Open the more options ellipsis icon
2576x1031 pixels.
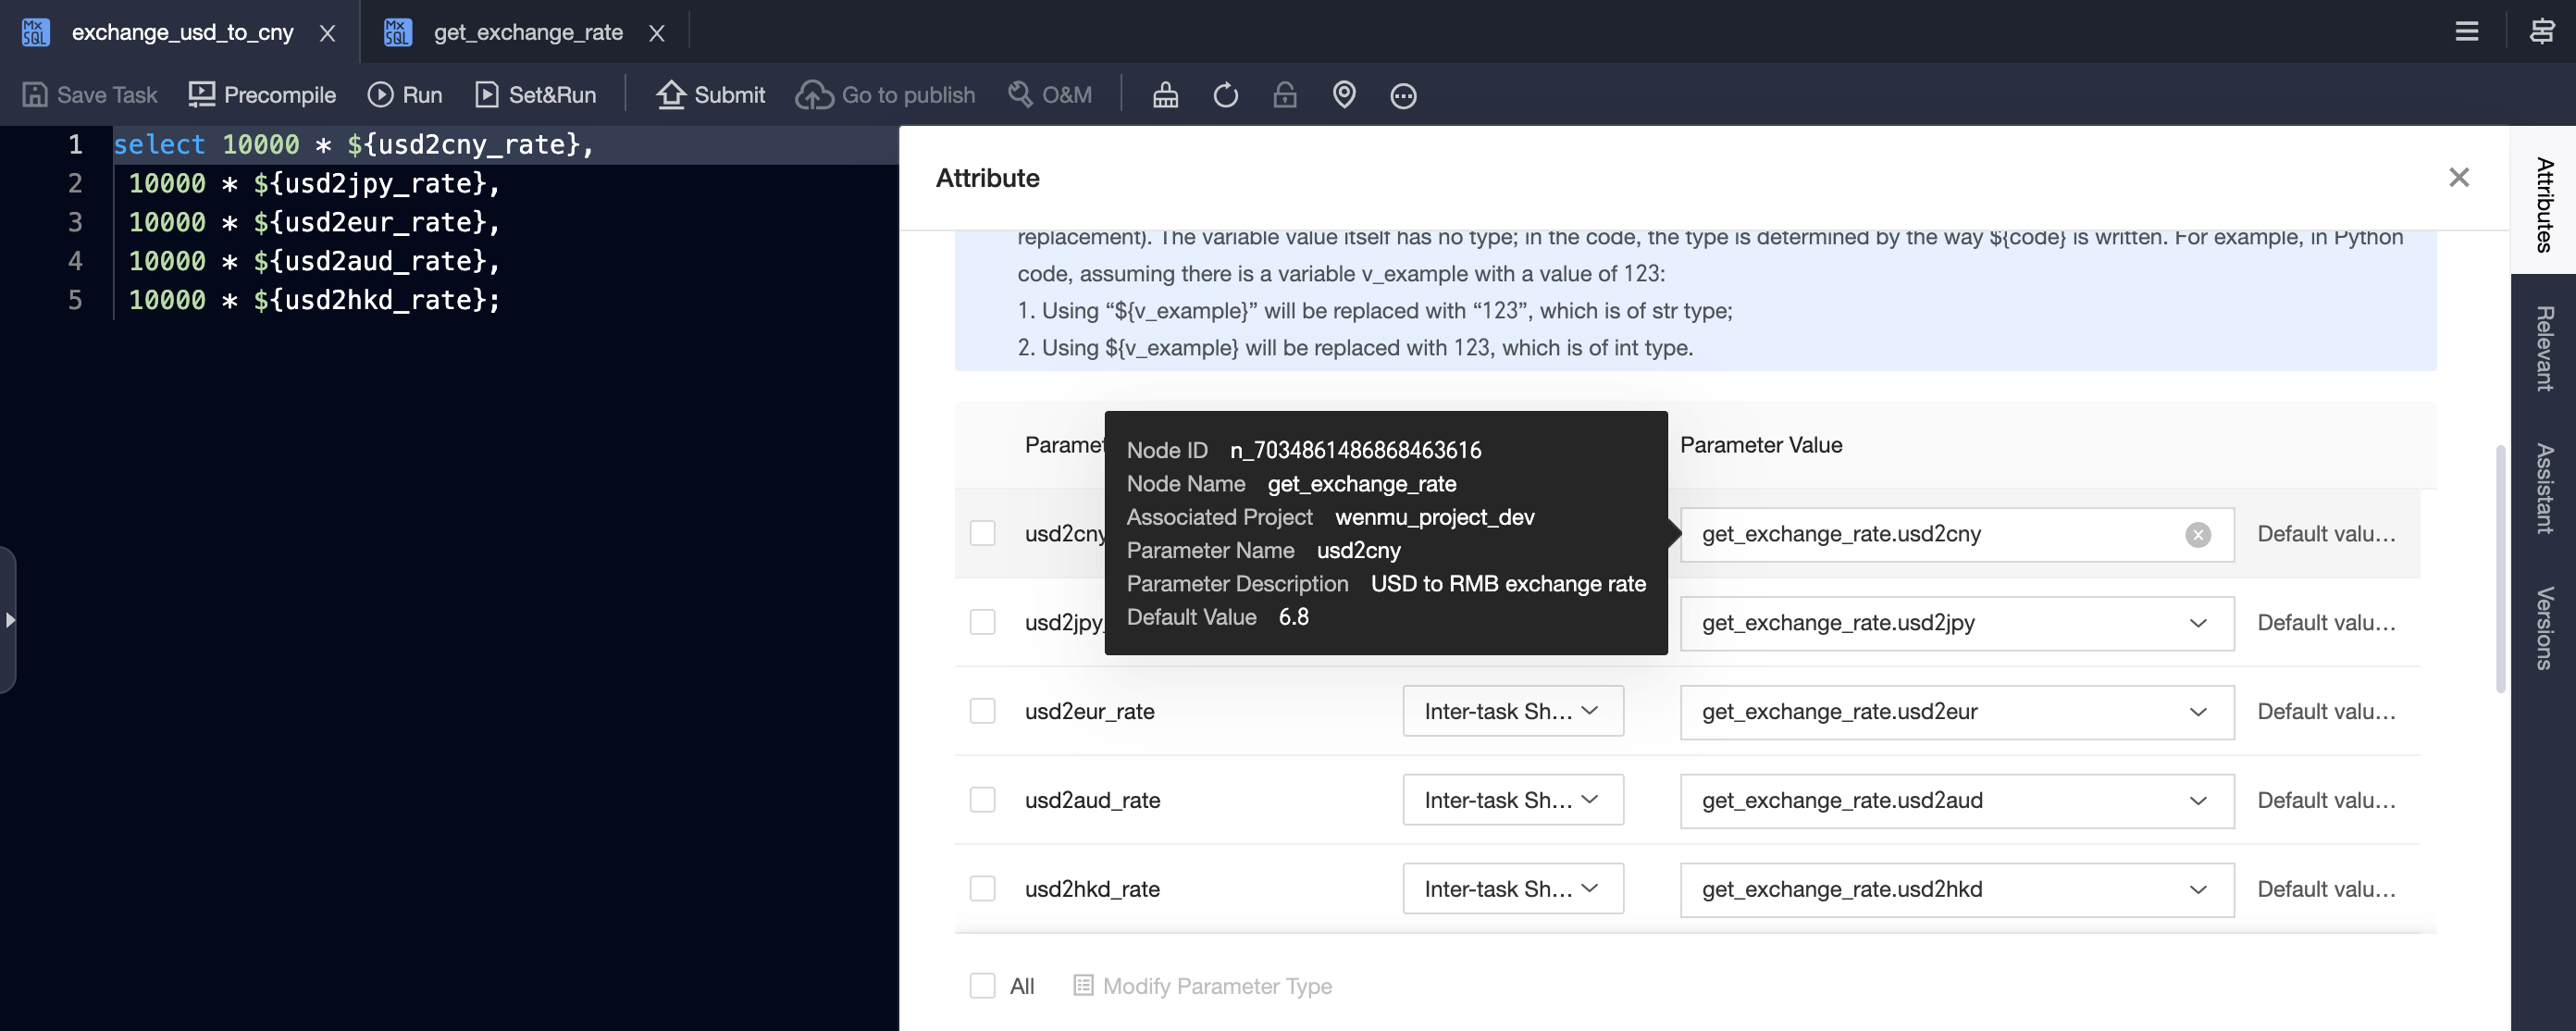tap(1403, 96)
